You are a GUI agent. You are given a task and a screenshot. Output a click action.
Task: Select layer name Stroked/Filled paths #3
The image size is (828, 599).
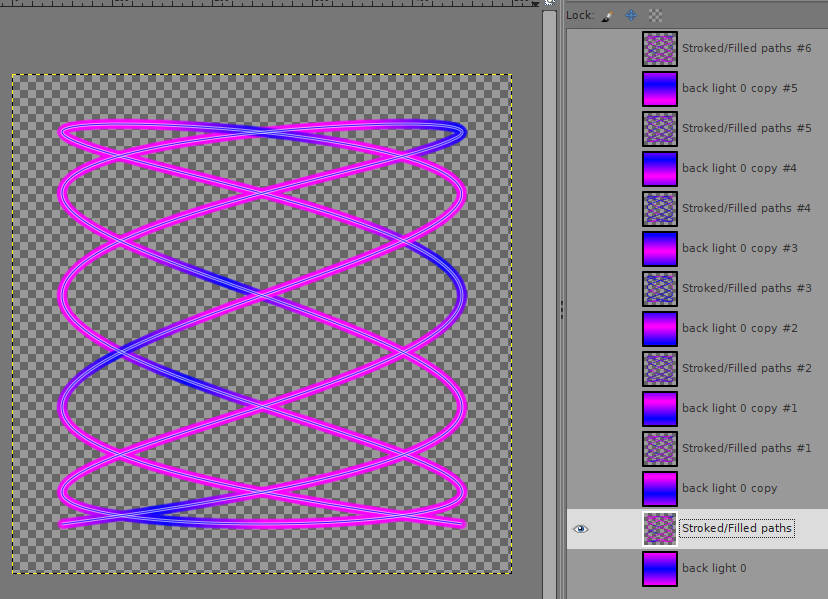(746, 288)
